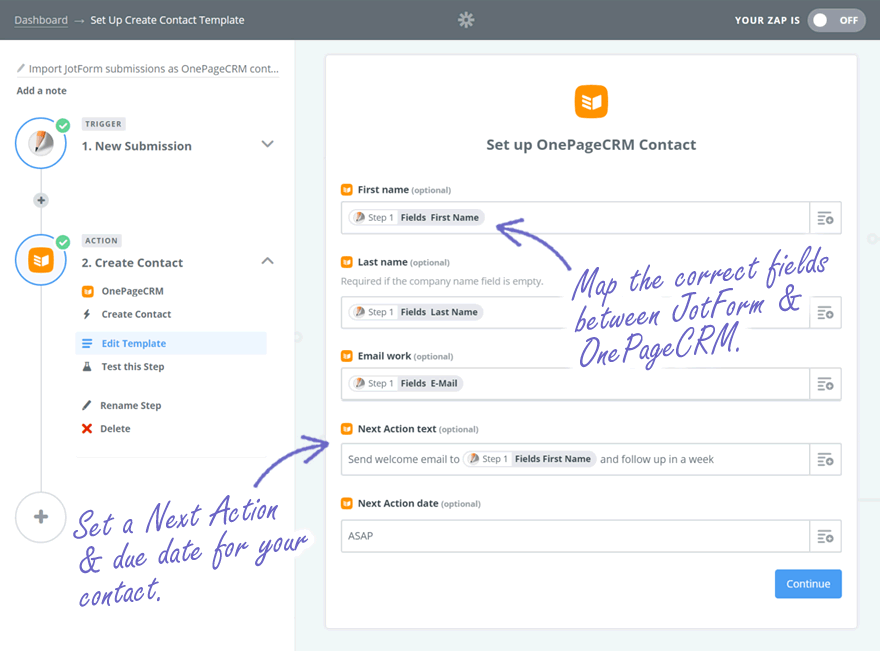This screenshot has width=880, height=651.
Task: Click the Create Contact lightning bolt icon
Action: coord(87,314)
